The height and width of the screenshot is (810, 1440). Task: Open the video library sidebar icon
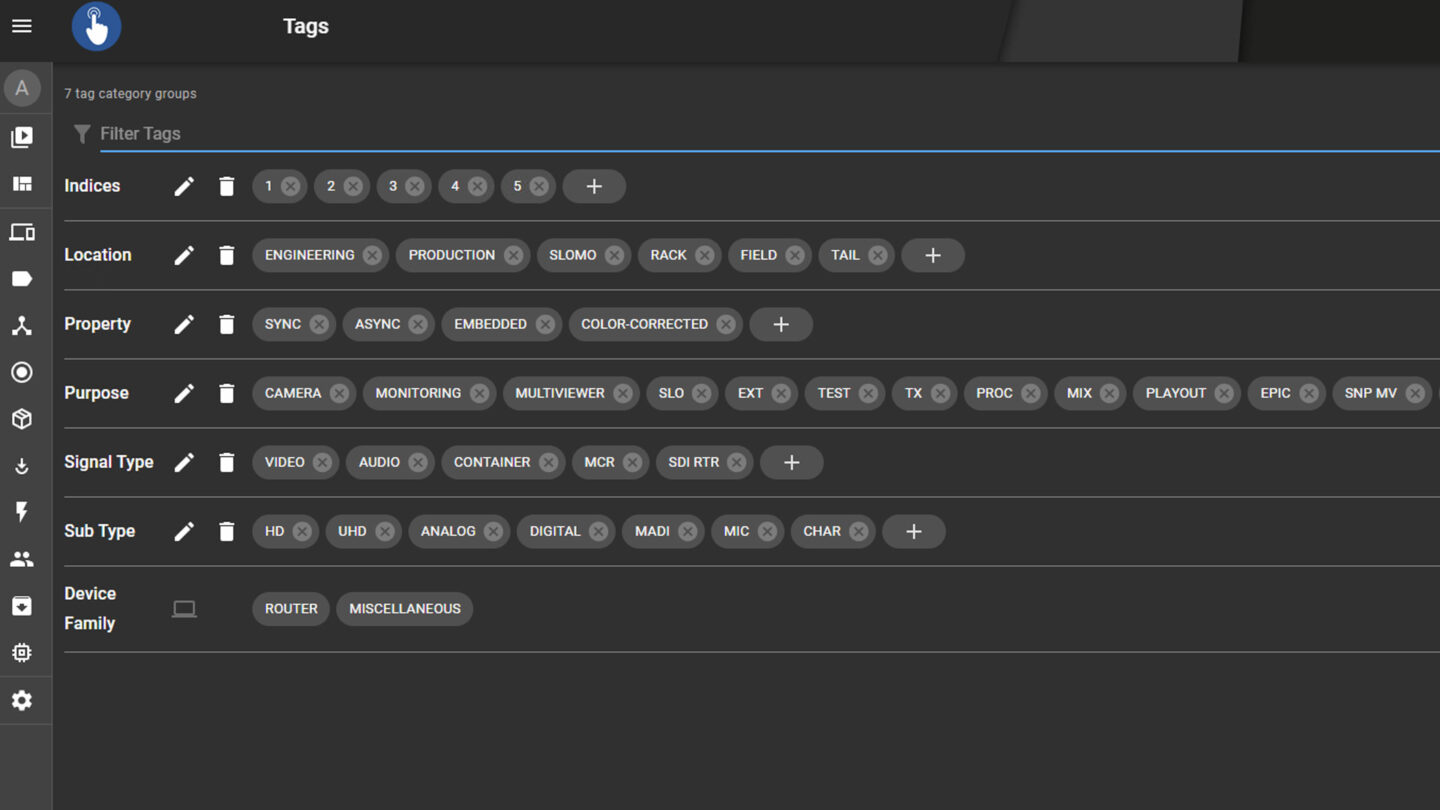22,137
